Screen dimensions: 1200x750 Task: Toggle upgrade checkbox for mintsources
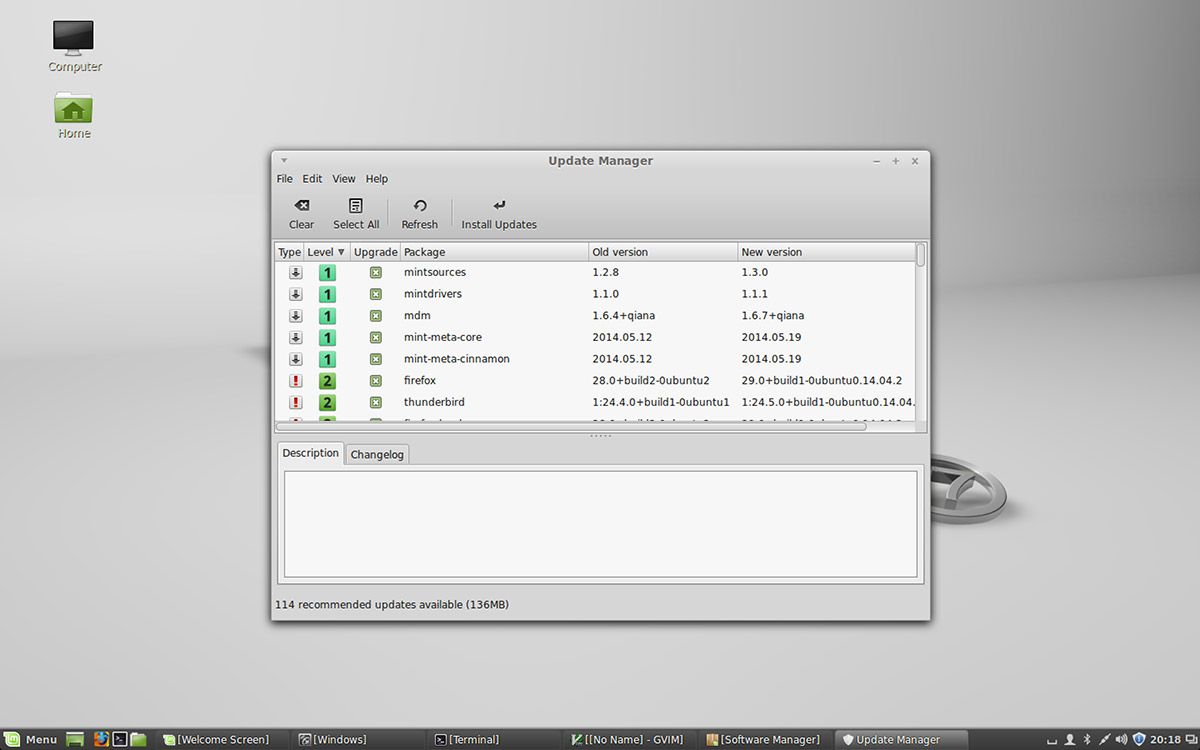pos(376,272)
